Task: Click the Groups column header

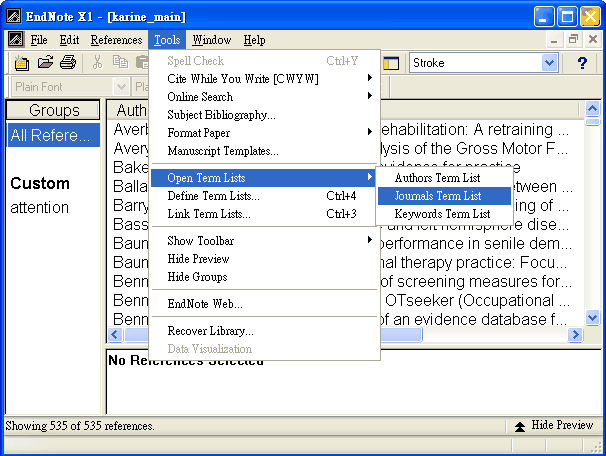Action: click(53, 110)
